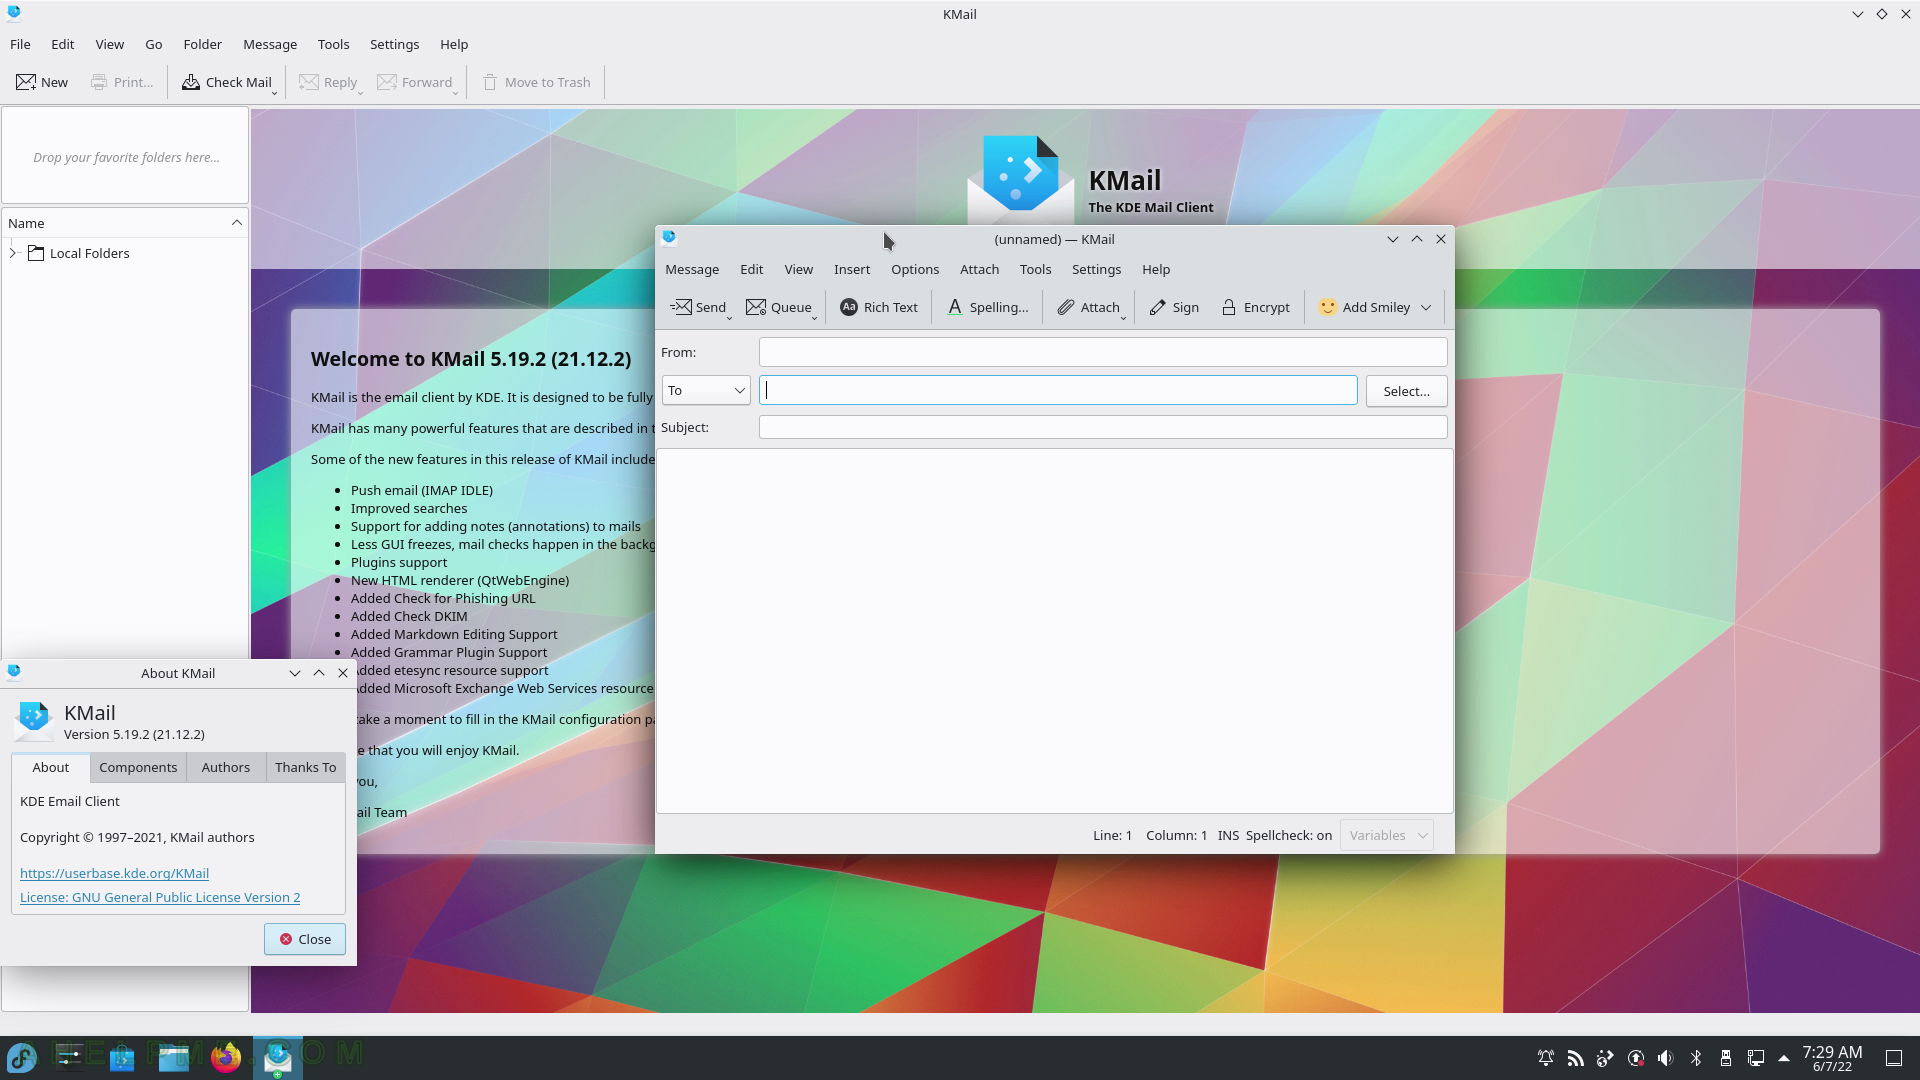Open main window Go menu
The width and height of the screenshot is (1920, 1080).
coord(153,44)
